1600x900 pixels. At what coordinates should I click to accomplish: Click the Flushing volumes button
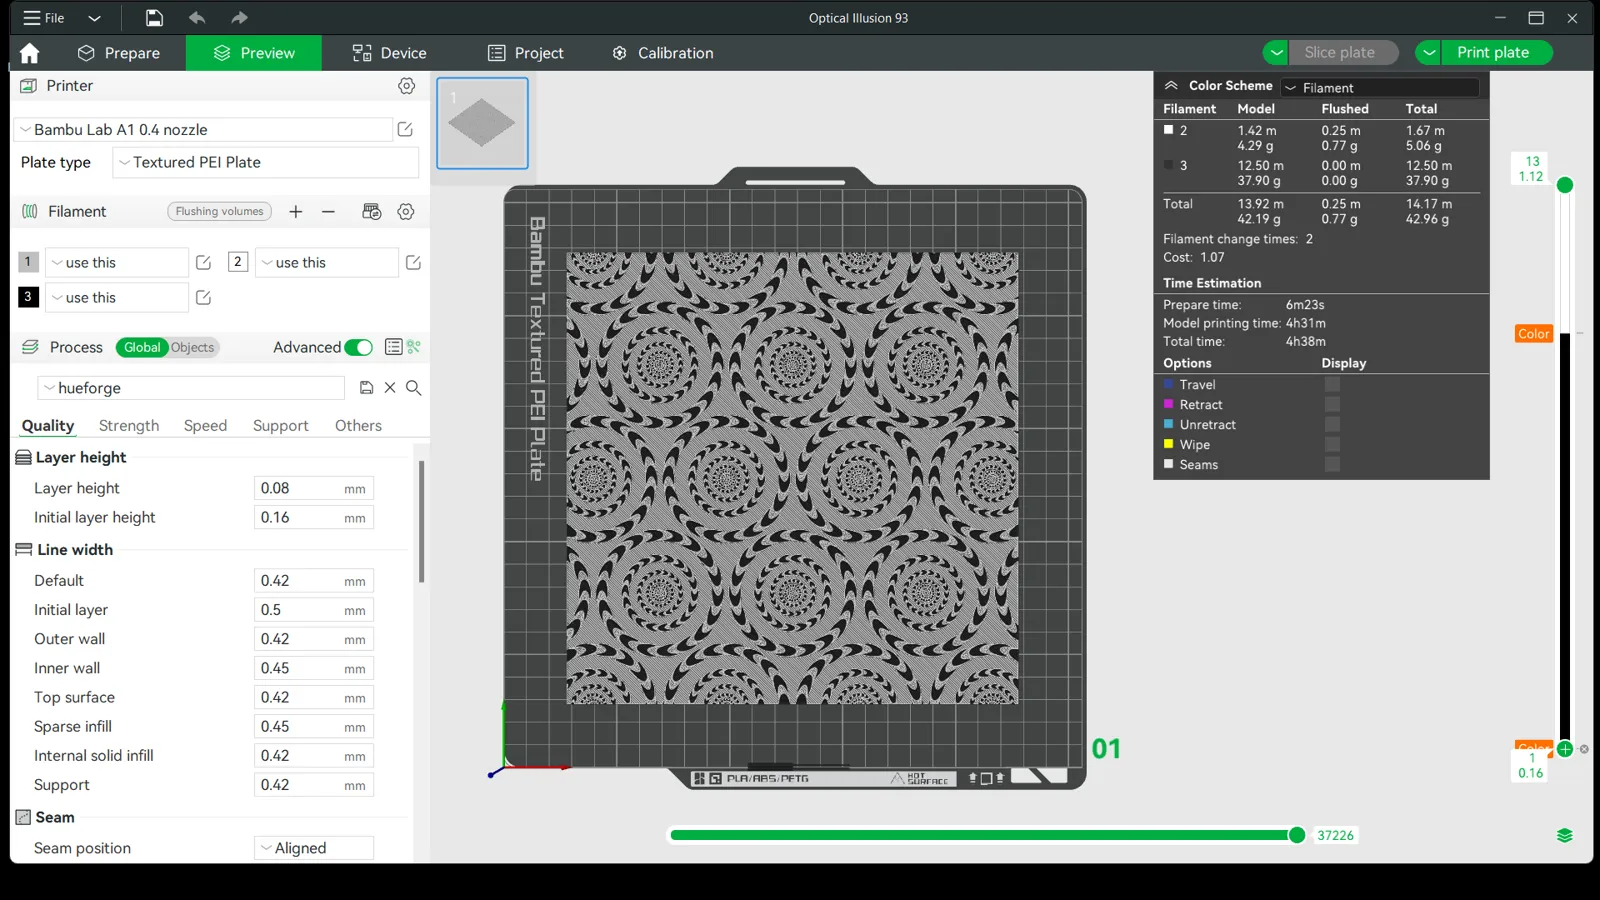220,211
